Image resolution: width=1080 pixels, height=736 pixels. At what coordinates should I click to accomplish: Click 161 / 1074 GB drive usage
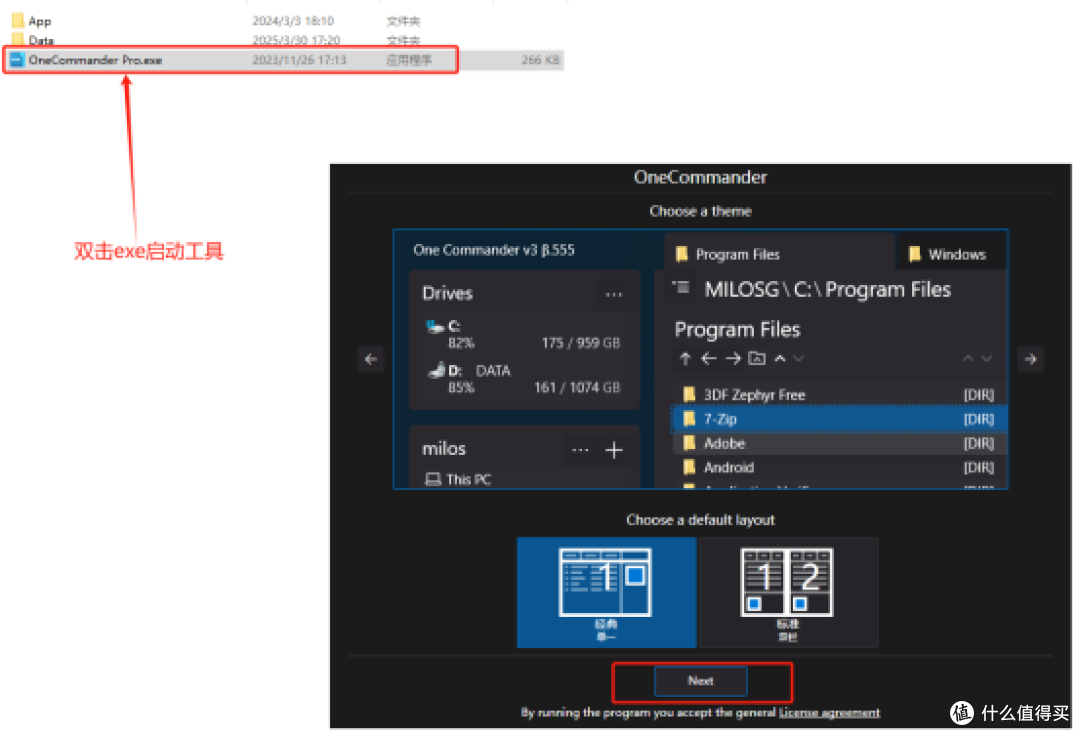pyautogui.click(x=577, y=388)
